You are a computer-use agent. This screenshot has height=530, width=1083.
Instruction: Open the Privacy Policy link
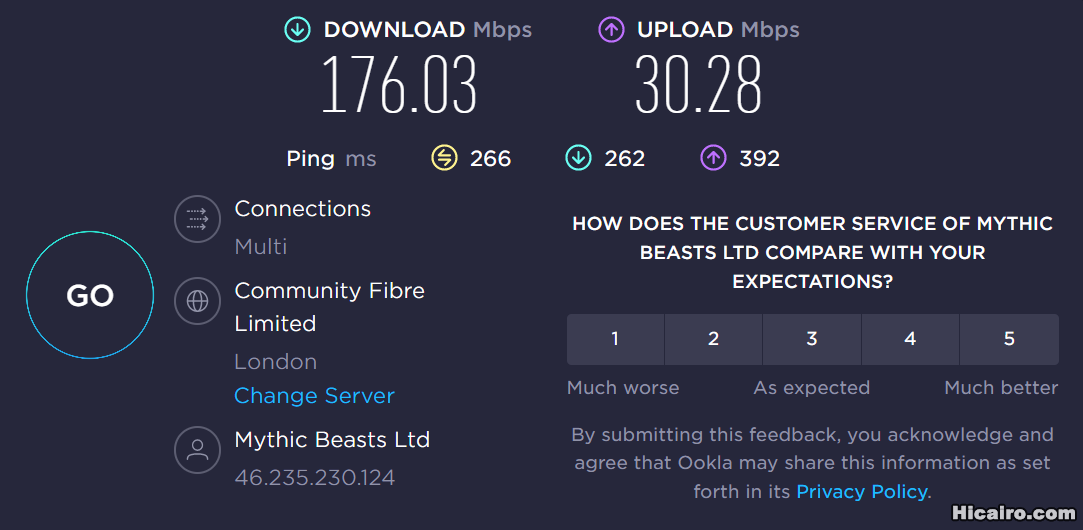pyautogui.click(x=862, y=491)
